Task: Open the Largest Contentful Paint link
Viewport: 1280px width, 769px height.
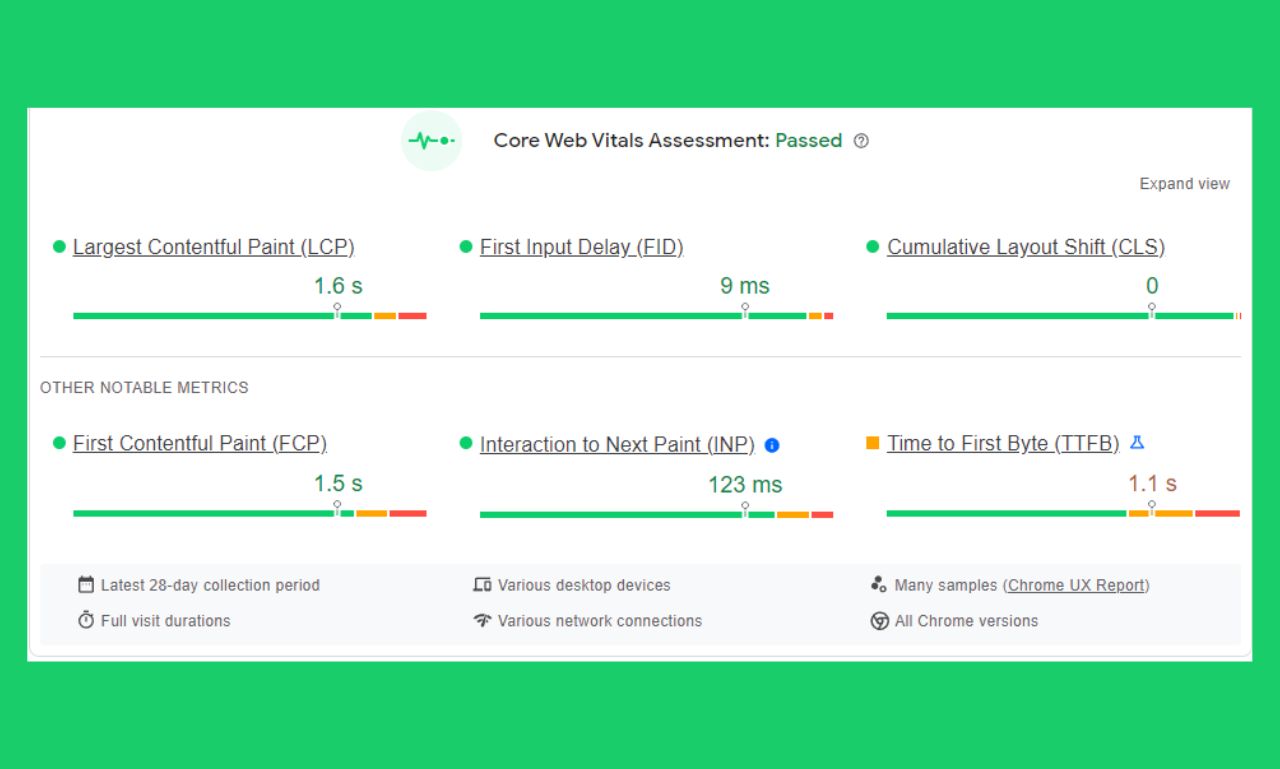Action: [213, 247]
